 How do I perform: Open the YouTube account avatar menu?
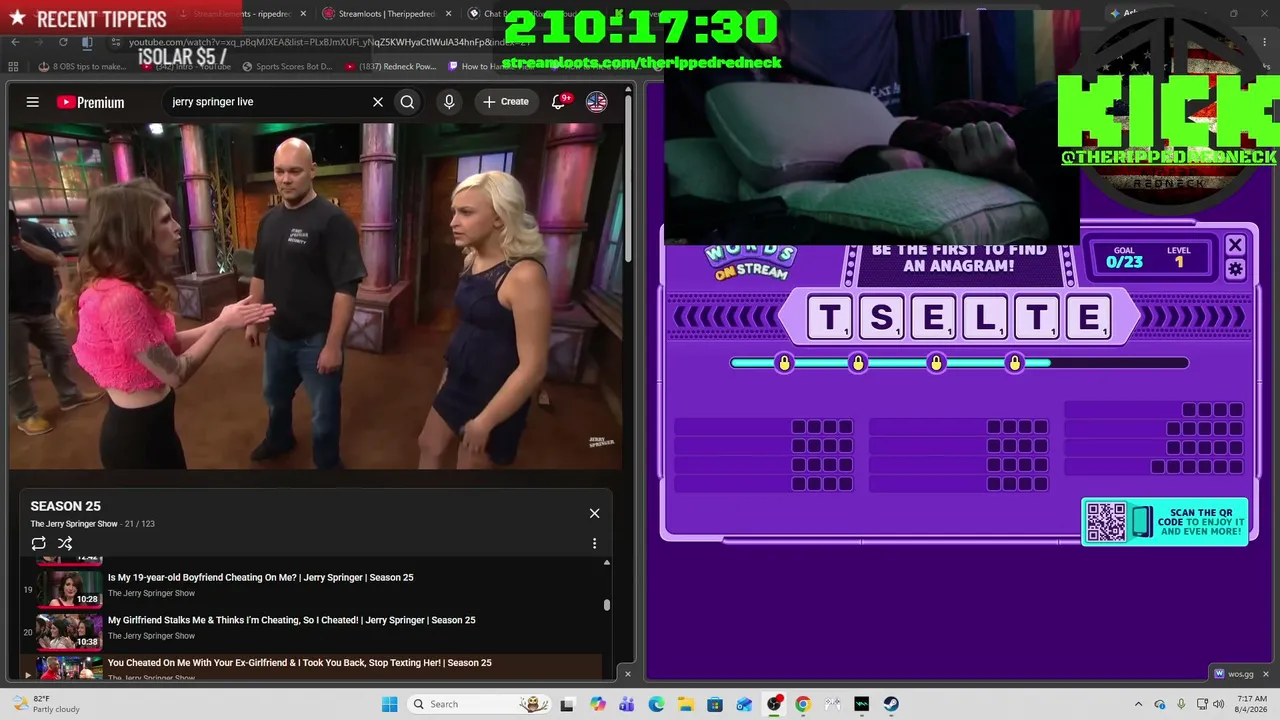tap(596, 102)
